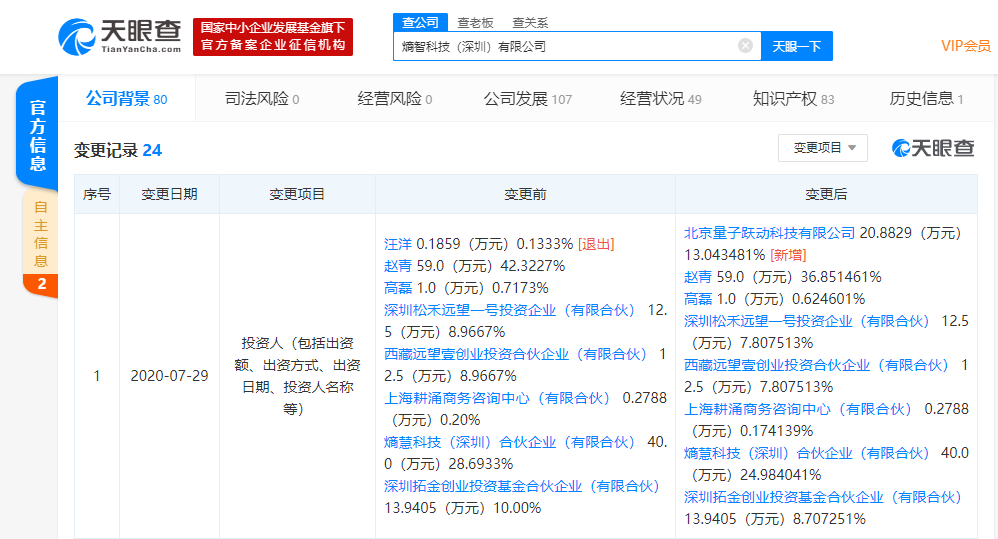This screenshot has width=998, height=539.
Task: Click the red 国家中小企业发展基金 banner
Action: click(272, 37)
